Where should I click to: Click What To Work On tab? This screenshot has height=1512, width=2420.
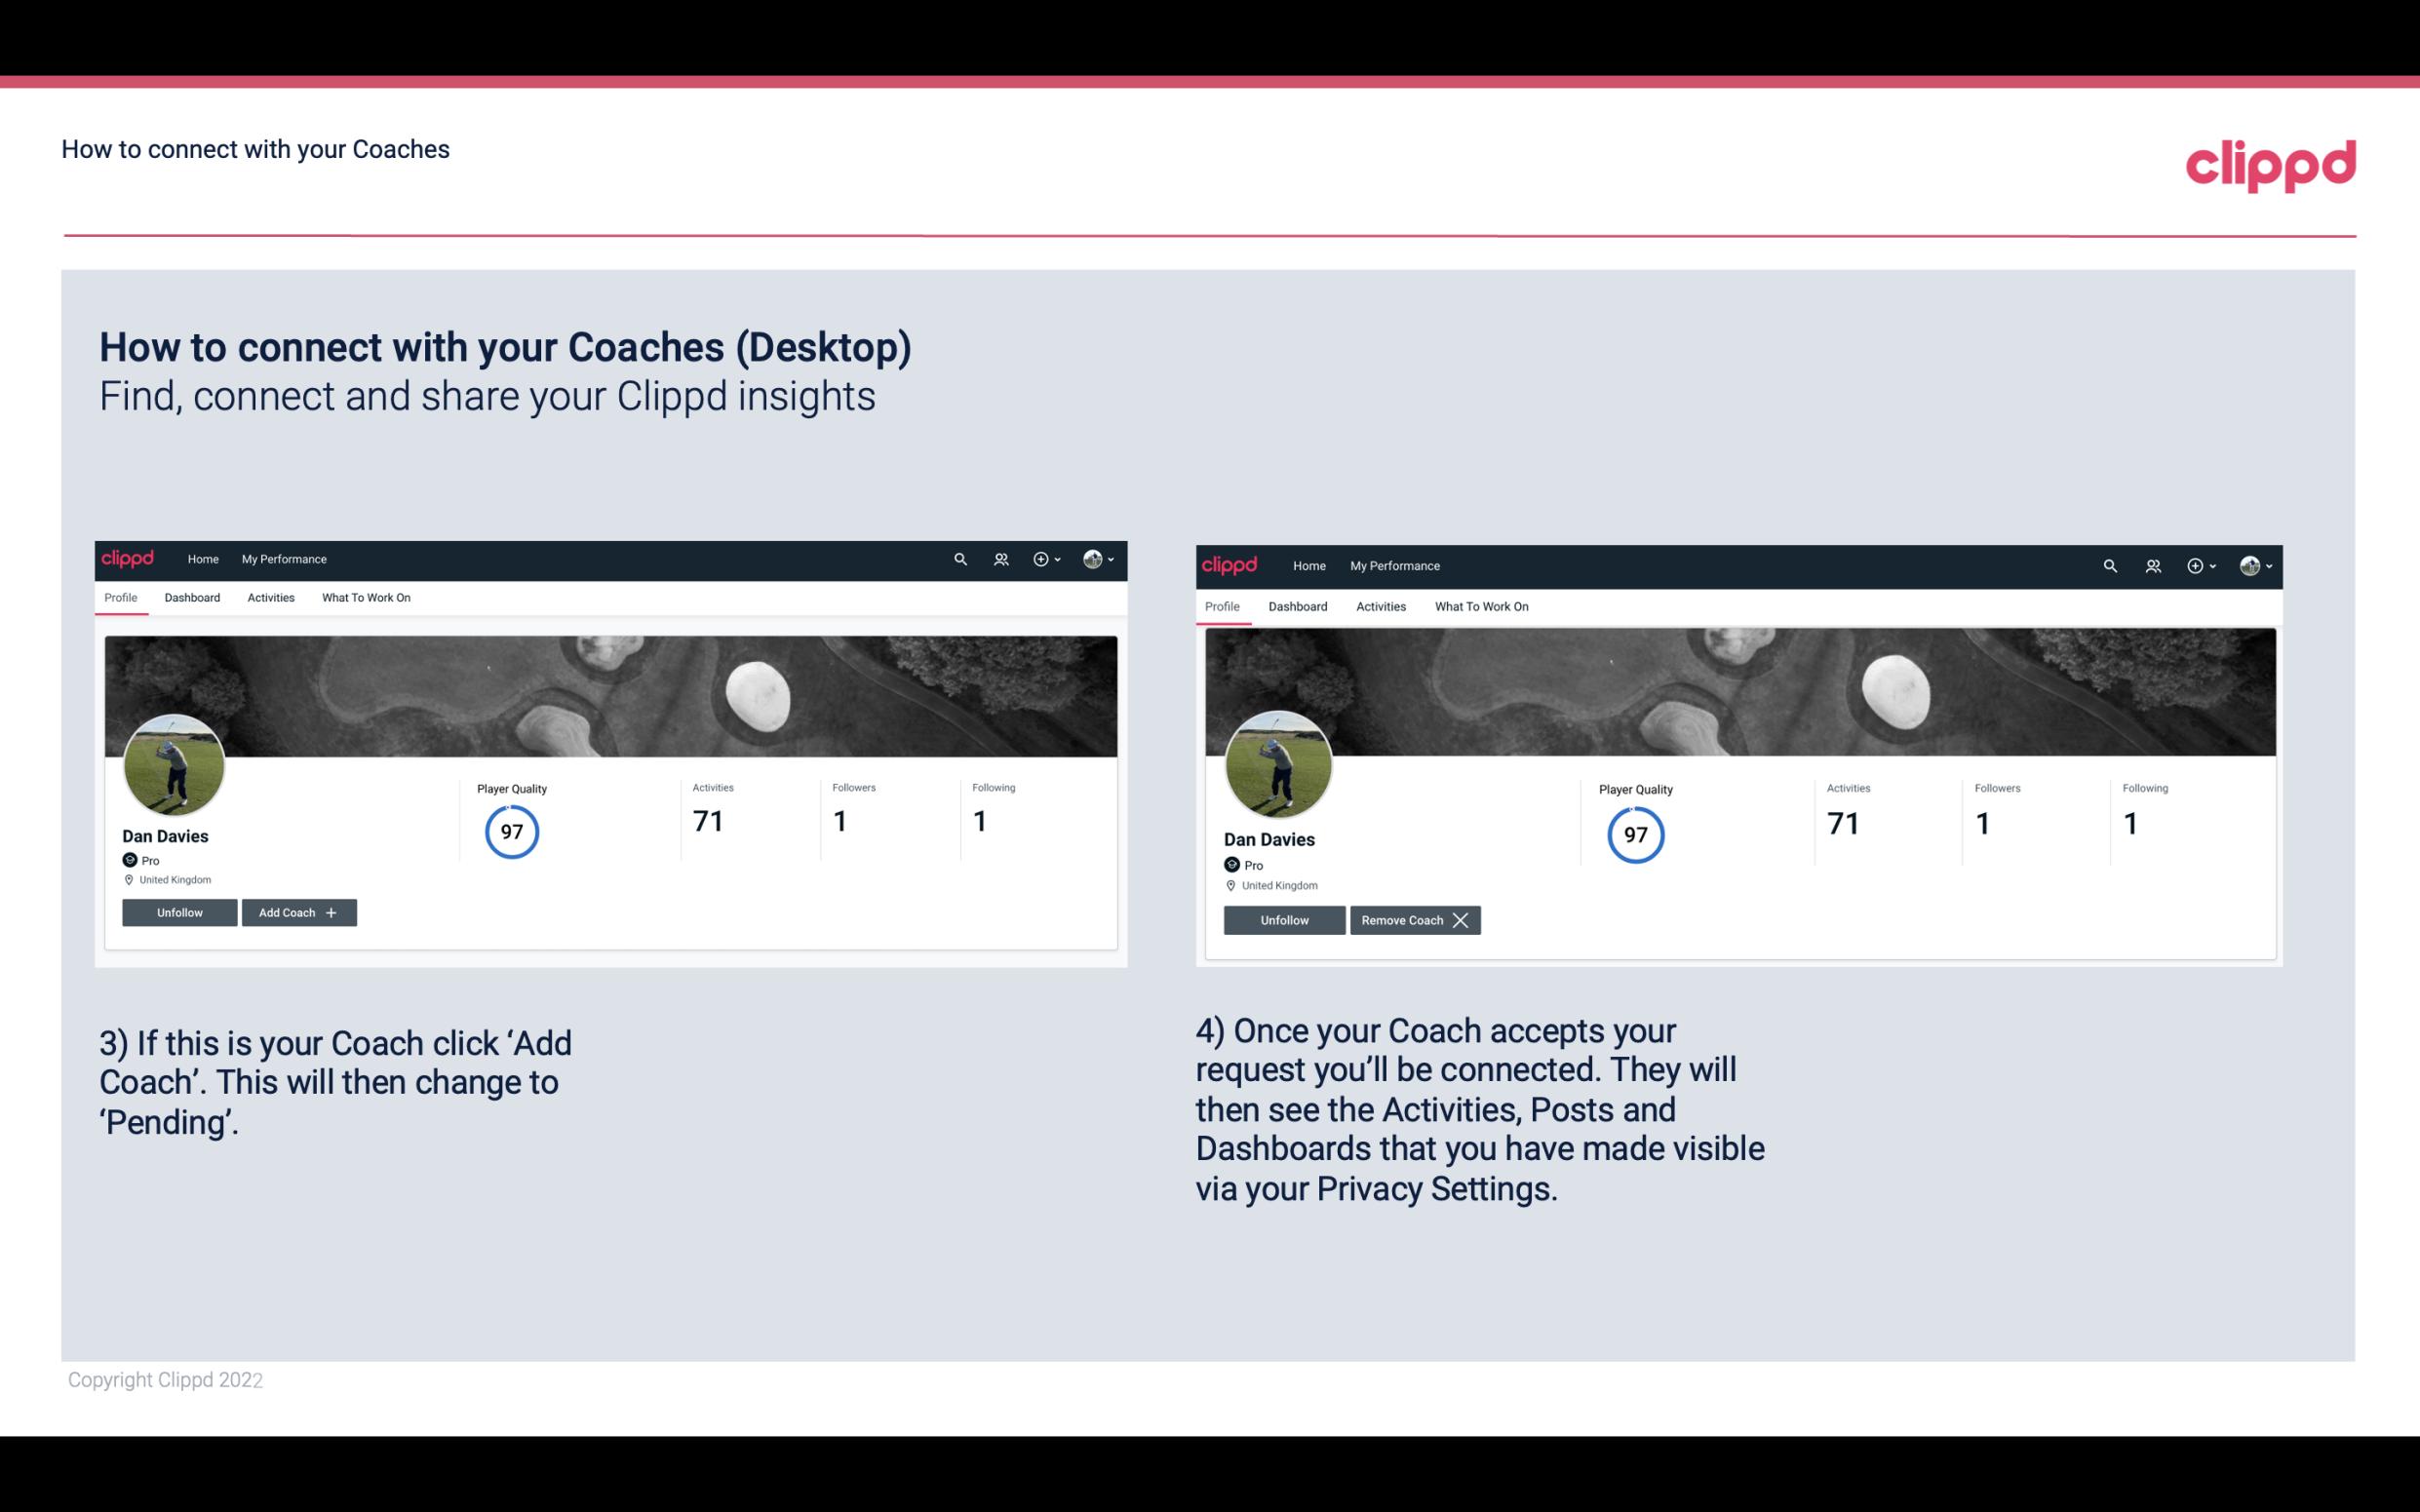coord(364,598)
